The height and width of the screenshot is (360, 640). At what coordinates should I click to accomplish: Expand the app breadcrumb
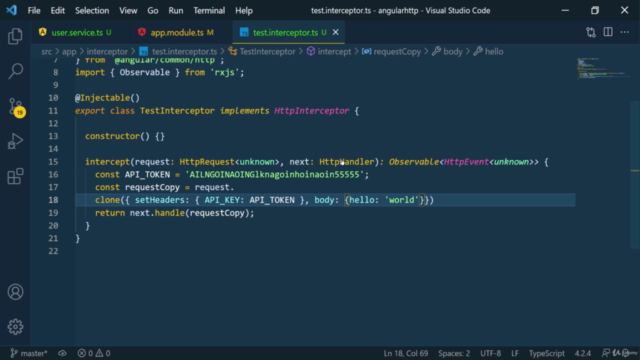tap(69, 51)
